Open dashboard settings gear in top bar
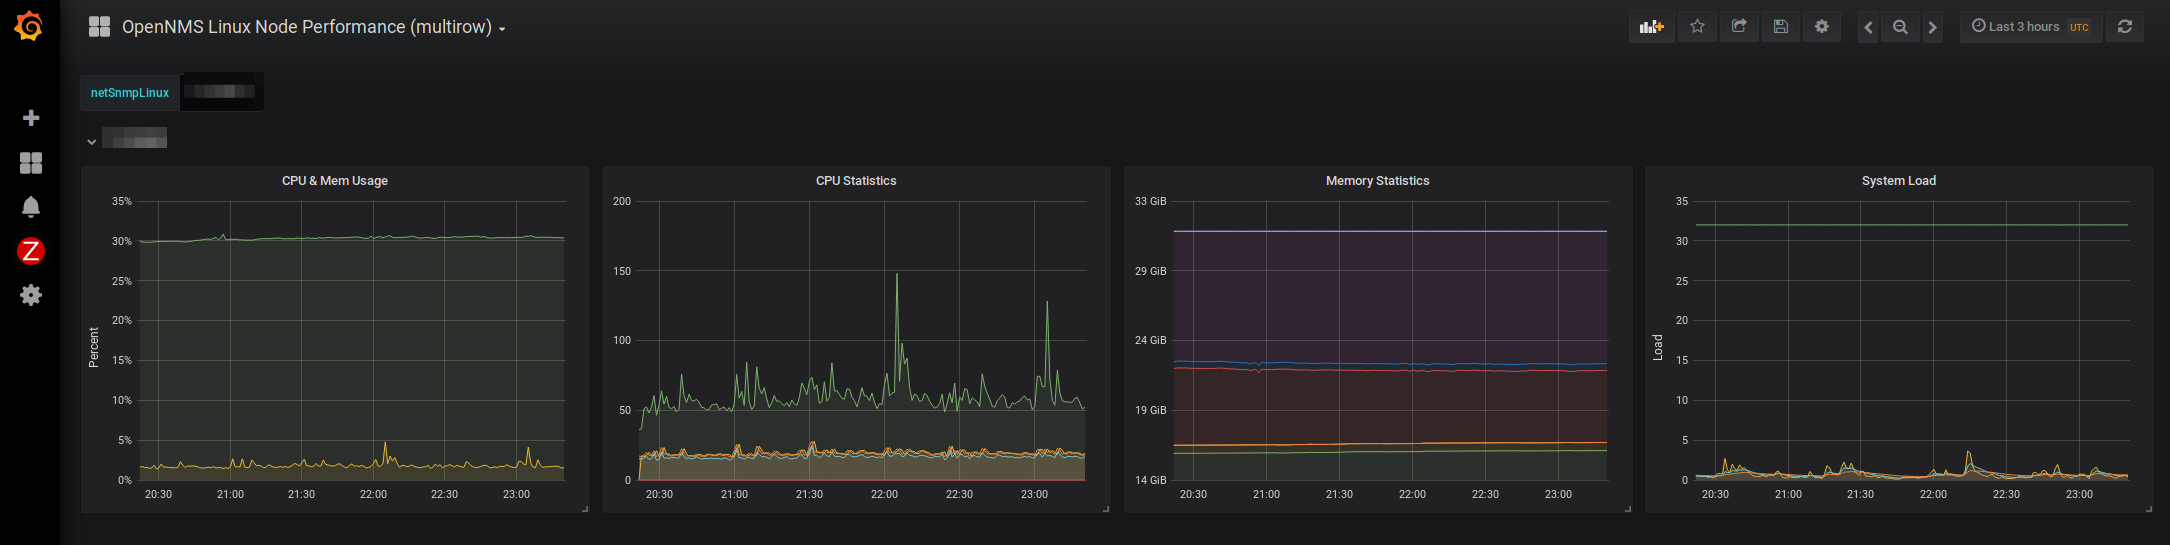 click(x=1822, y=27)
